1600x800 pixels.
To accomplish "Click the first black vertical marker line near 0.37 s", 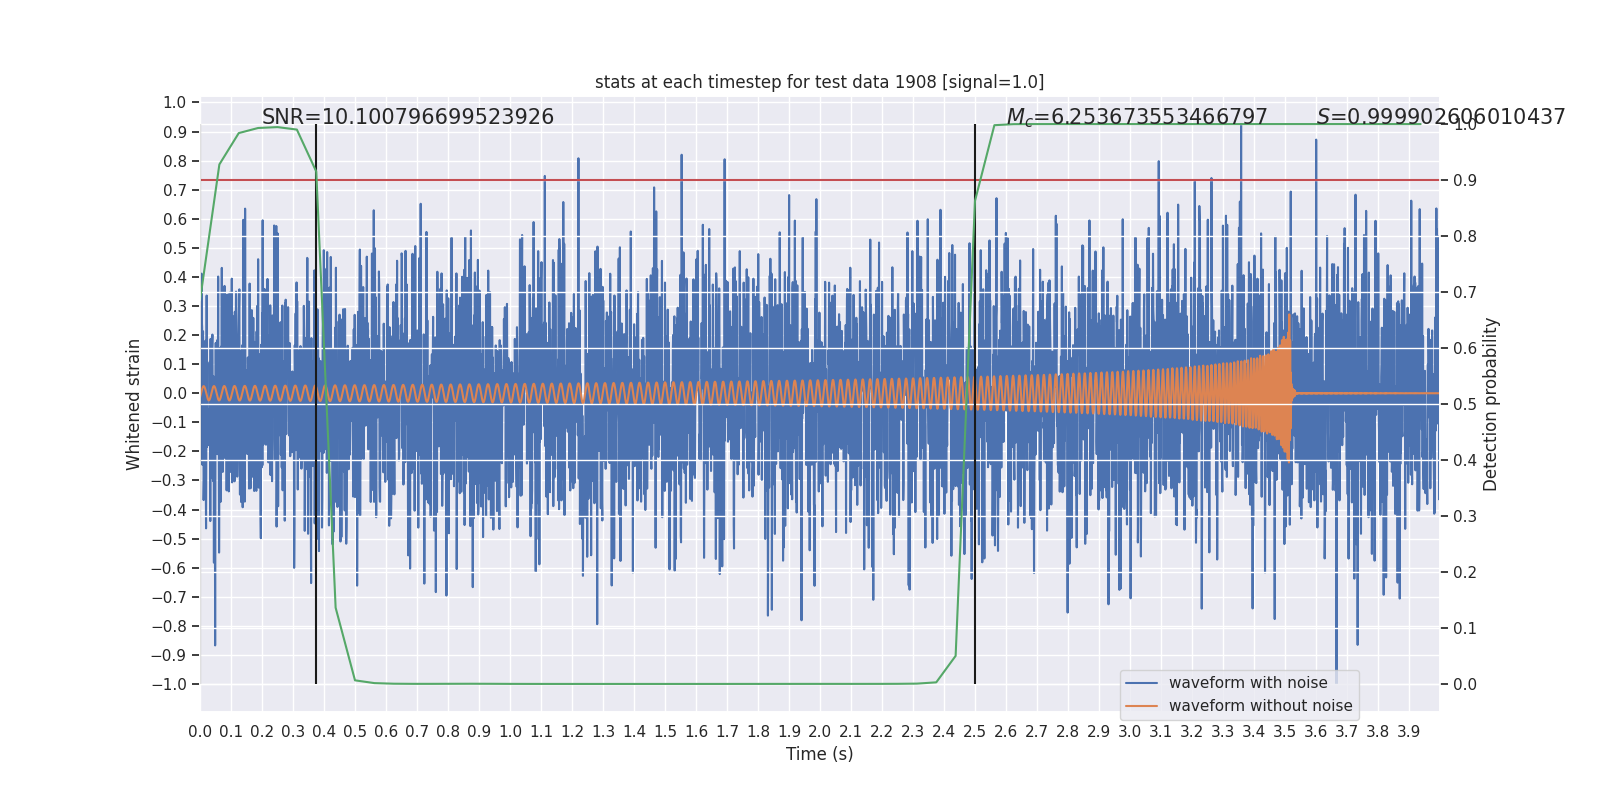I will coord(316,404).
